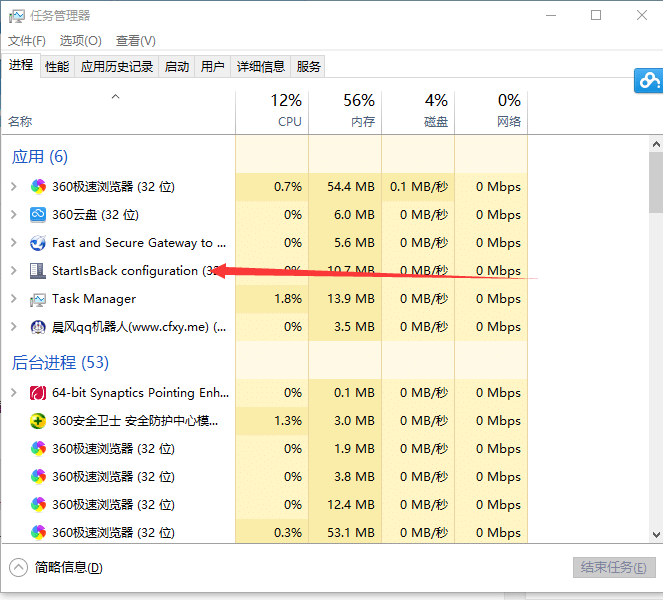The height and width of the screenshot is (600, 663).
Task: Click the Task Manager process icon
Action: 38,299
